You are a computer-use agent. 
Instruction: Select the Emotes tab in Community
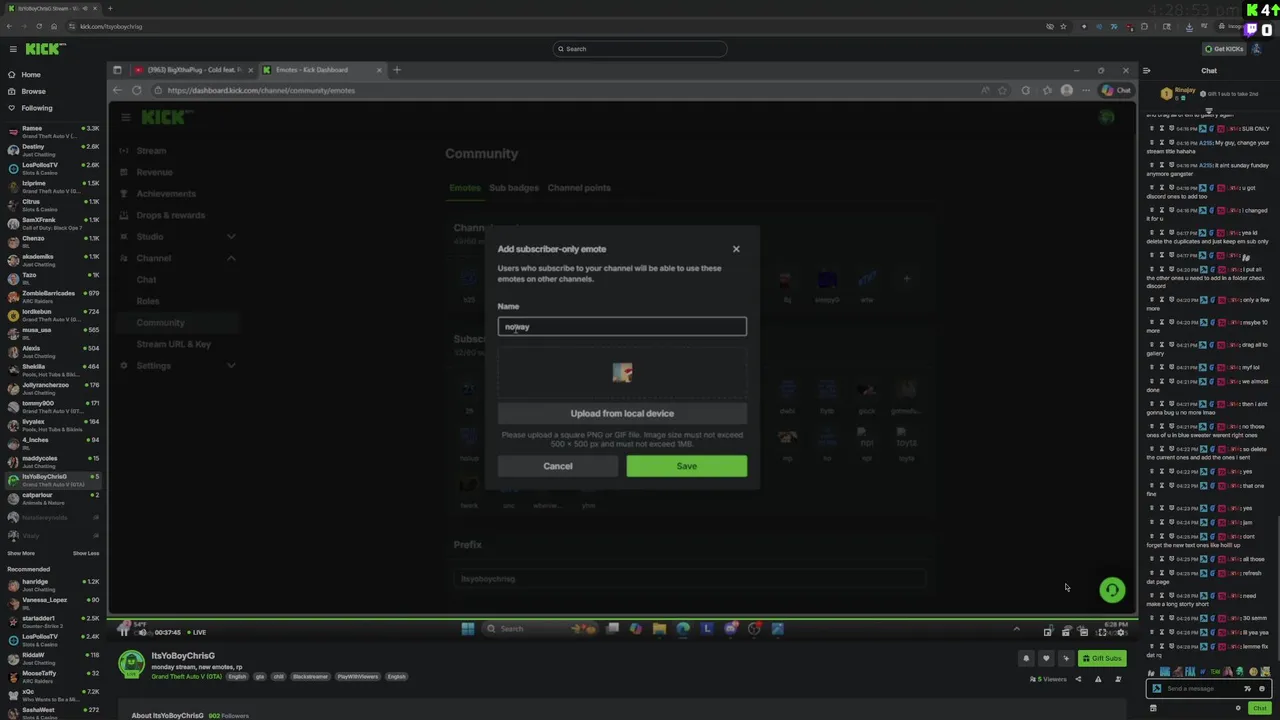[465, 188]
